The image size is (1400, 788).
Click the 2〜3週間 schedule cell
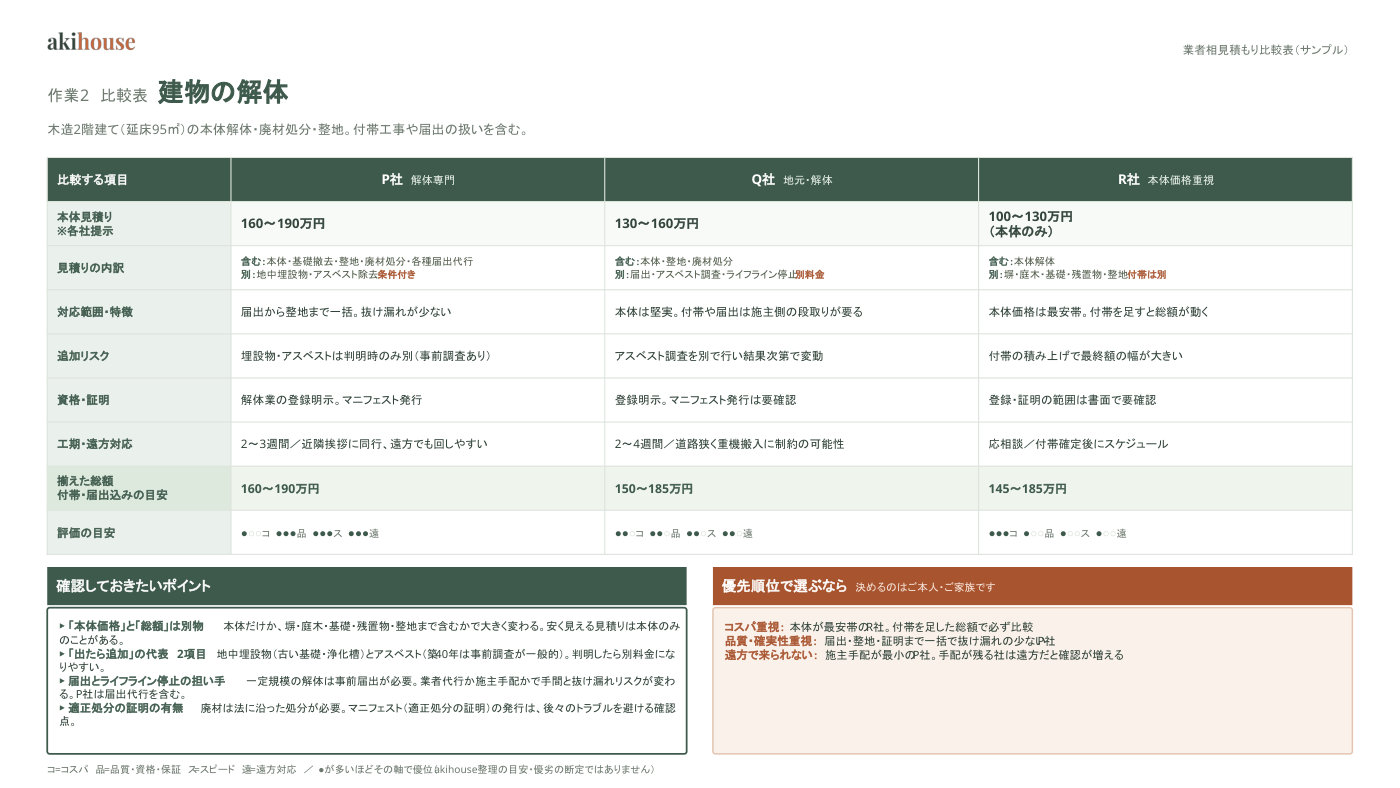pos(418,444)
